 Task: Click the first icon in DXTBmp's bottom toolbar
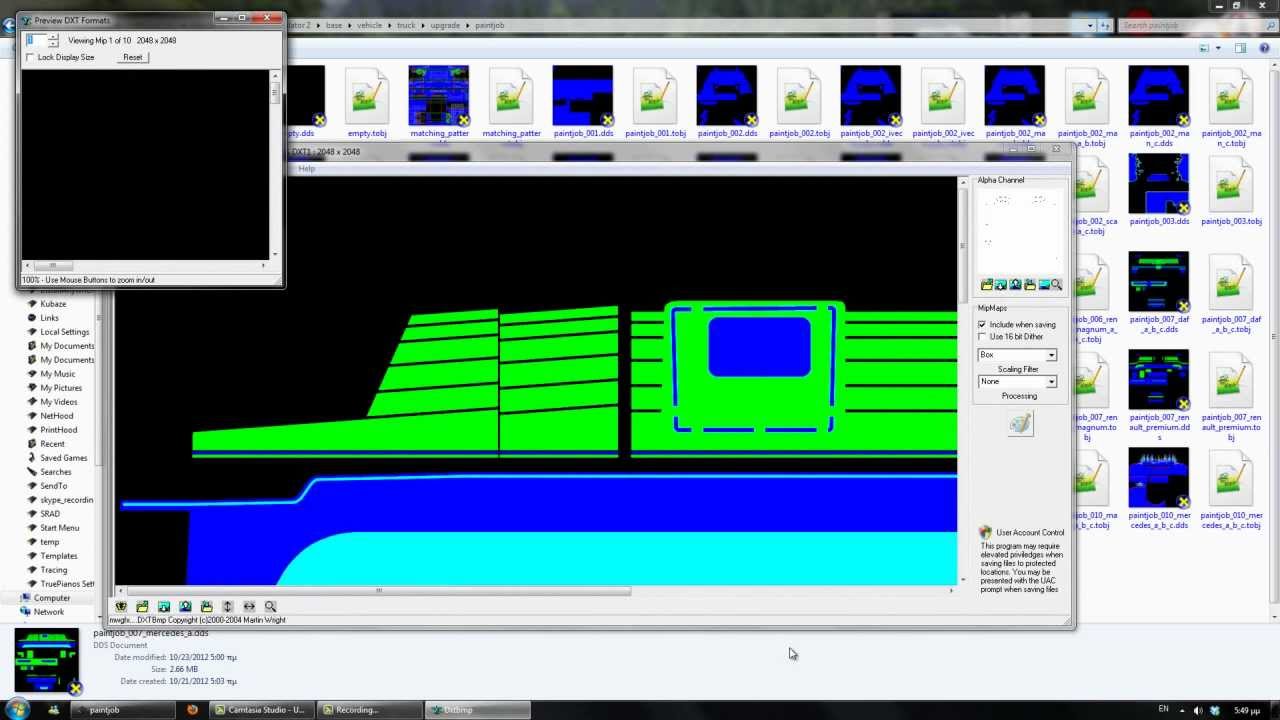tap(121, 606)
